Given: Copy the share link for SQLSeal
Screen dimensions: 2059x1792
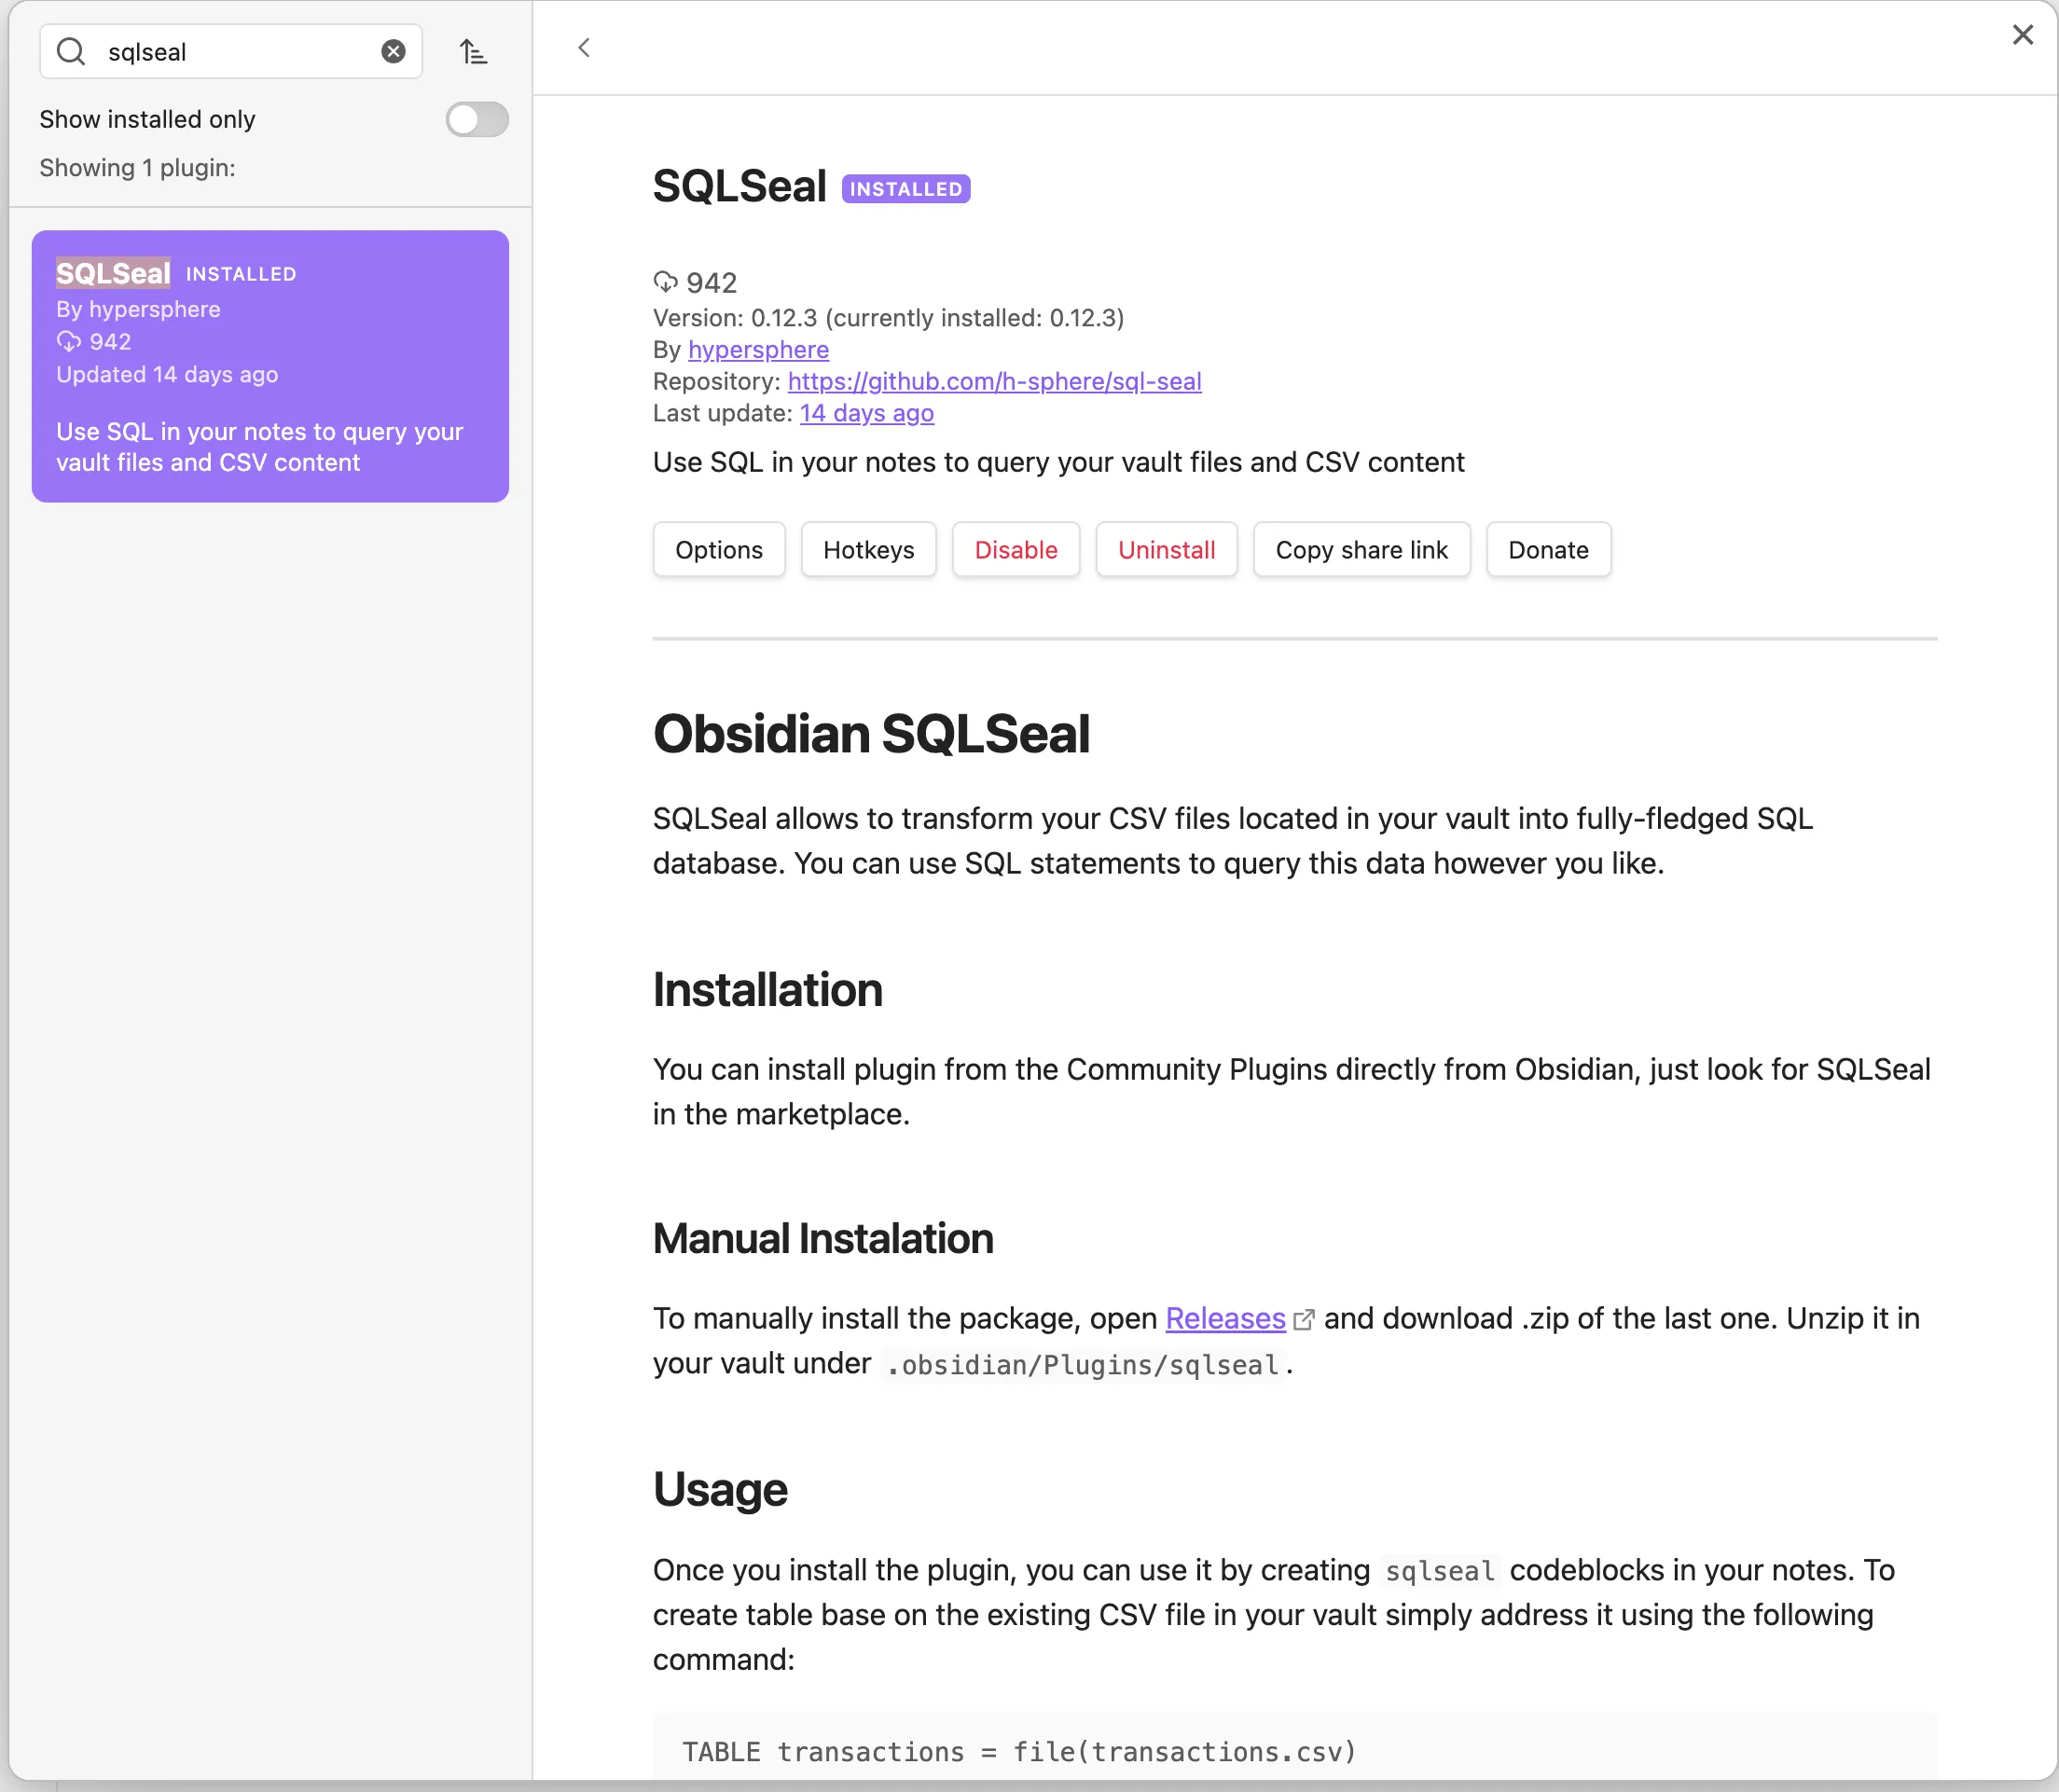Looking at the screenshot, I should click(x=1361, y=549).
